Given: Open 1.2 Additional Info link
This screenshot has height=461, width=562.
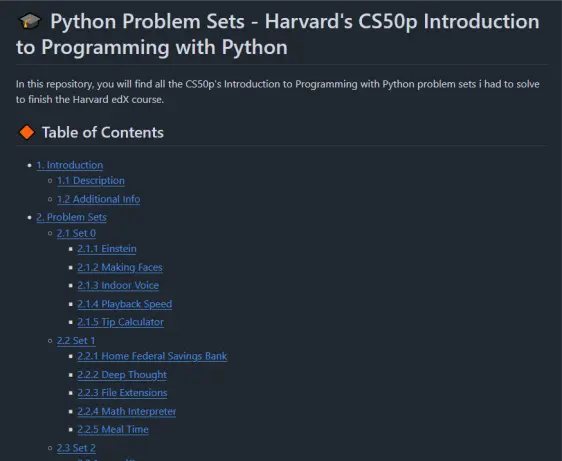Looking at the screenshot, I should click(99, 199).
